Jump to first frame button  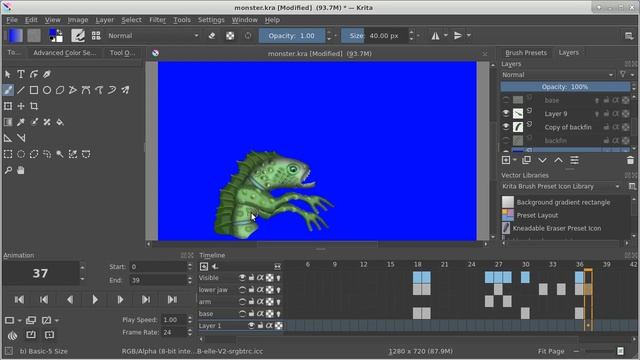pyautogui.click(x=19, y=300)
